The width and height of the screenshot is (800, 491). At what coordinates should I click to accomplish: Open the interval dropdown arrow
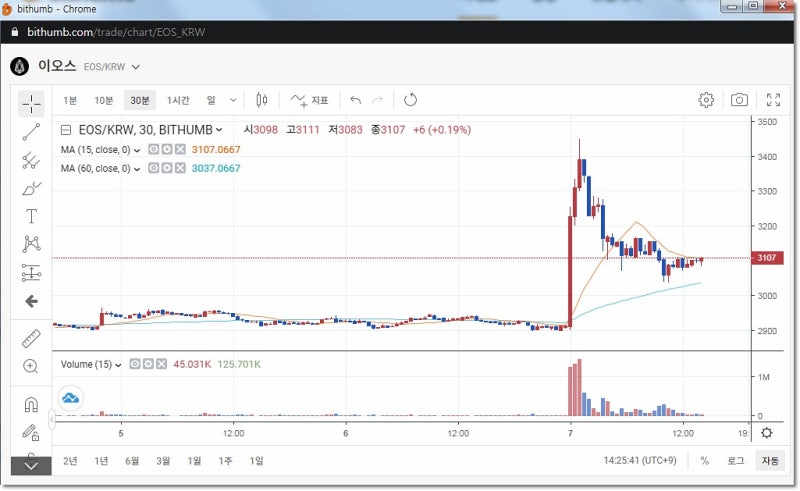(x=233, y=100)
